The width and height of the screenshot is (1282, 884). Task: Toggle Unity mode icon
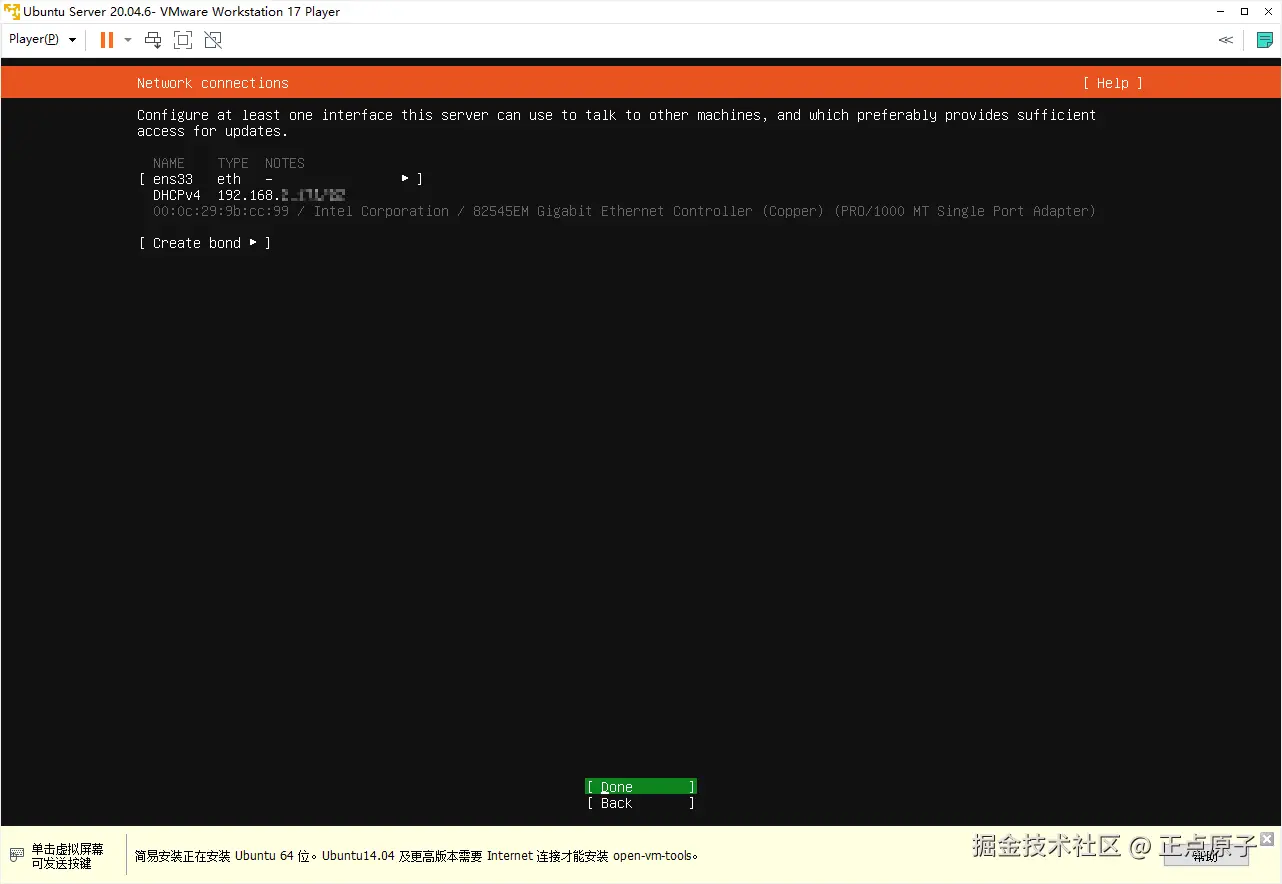click(213, 40)
